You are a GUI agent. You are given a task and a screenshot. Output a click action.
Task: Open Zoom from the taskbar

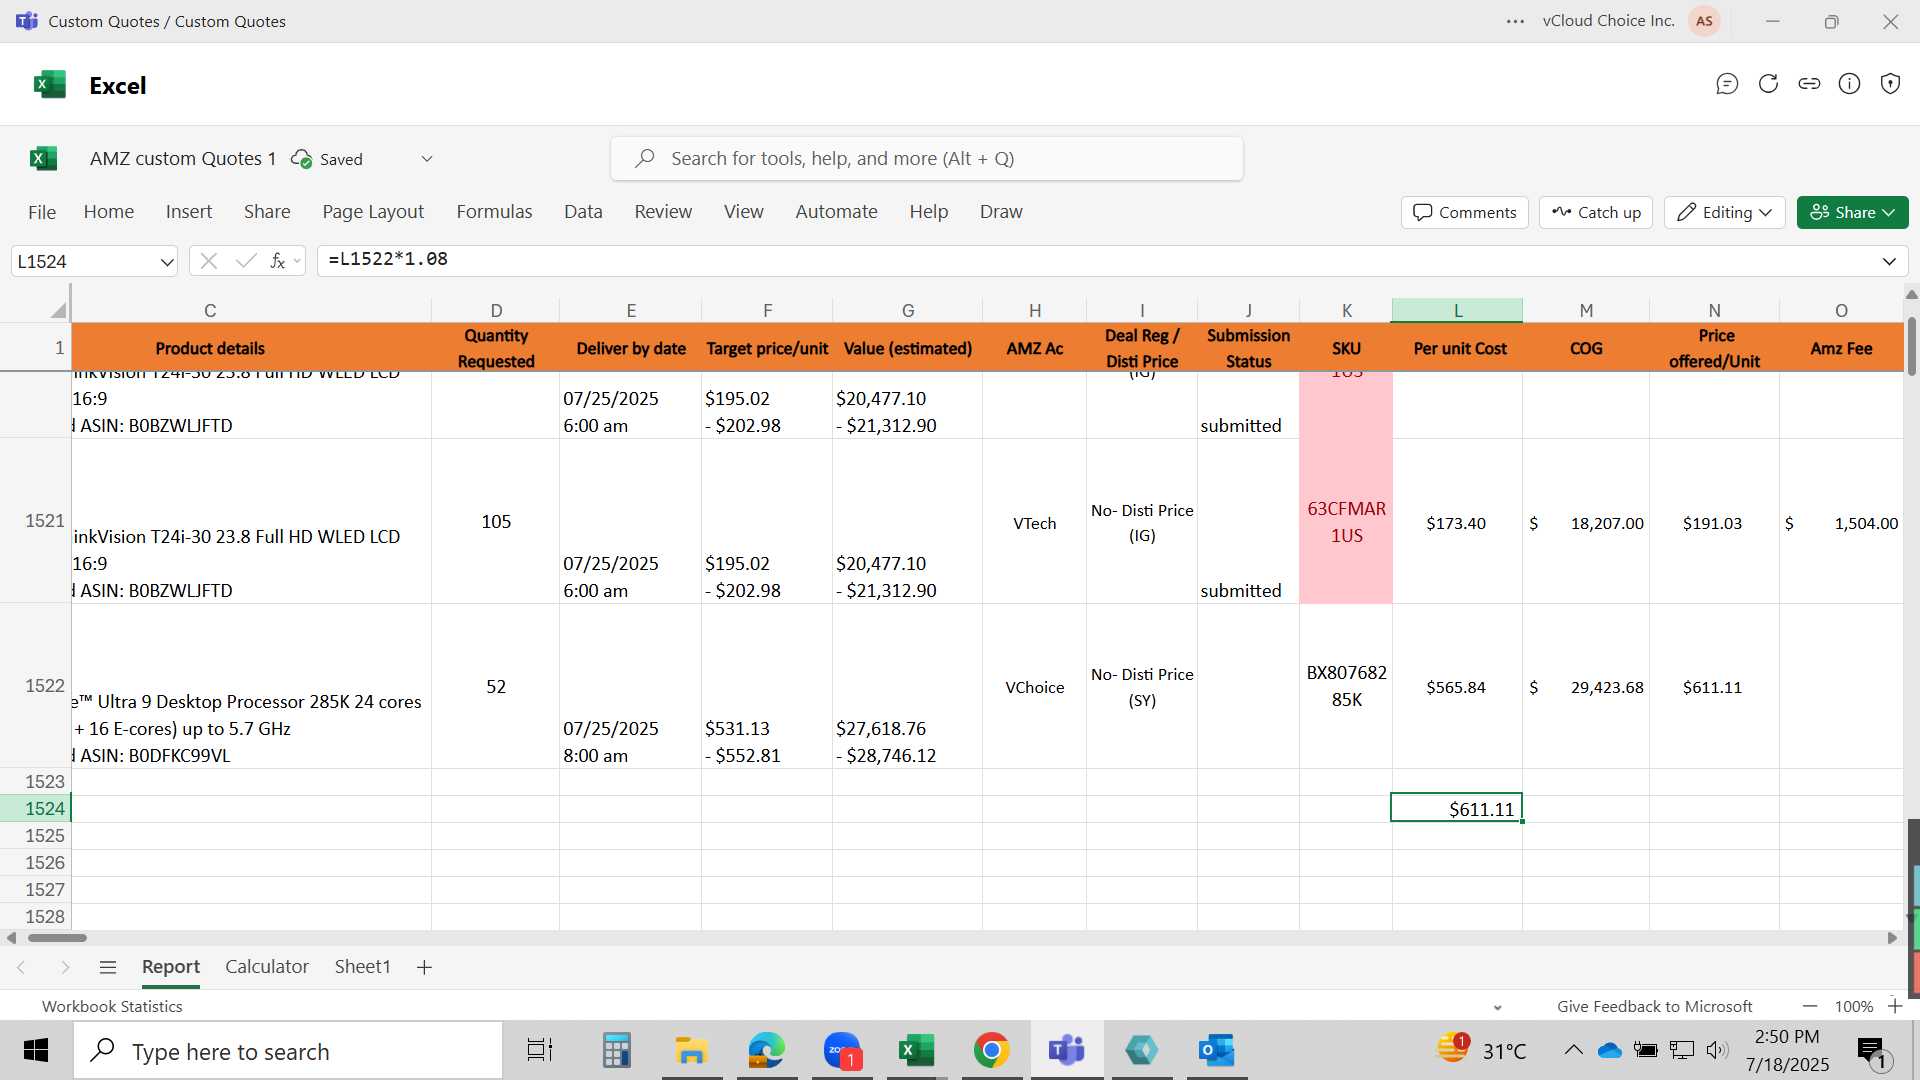click(x=842, y=1050)
